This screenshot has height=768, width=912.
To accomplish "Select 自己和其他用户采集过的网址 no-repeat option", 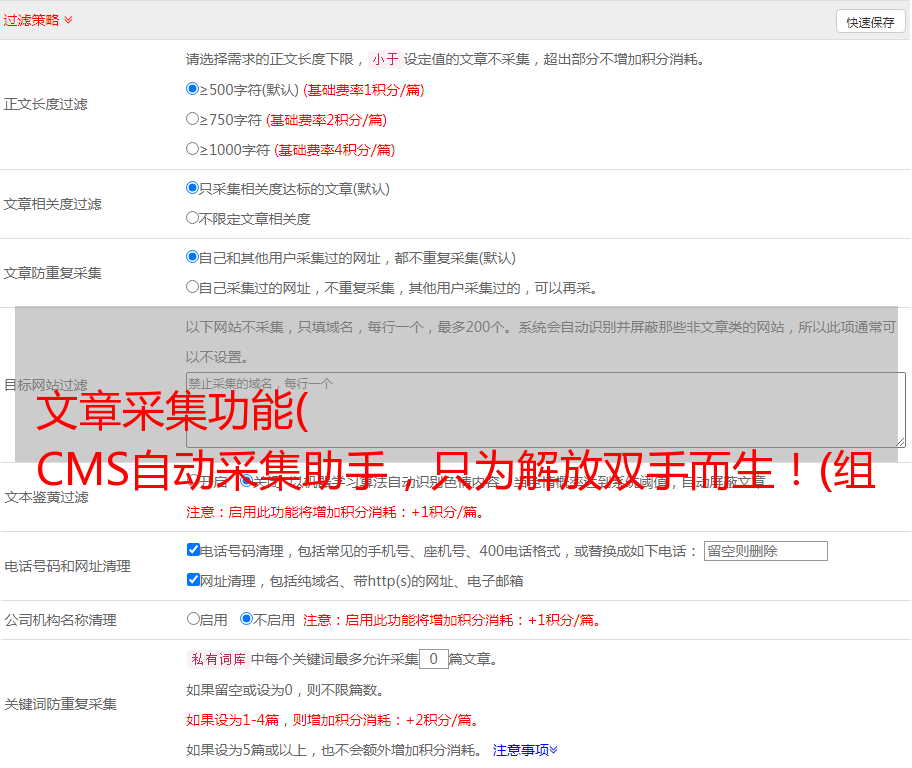I will point(192,257).
